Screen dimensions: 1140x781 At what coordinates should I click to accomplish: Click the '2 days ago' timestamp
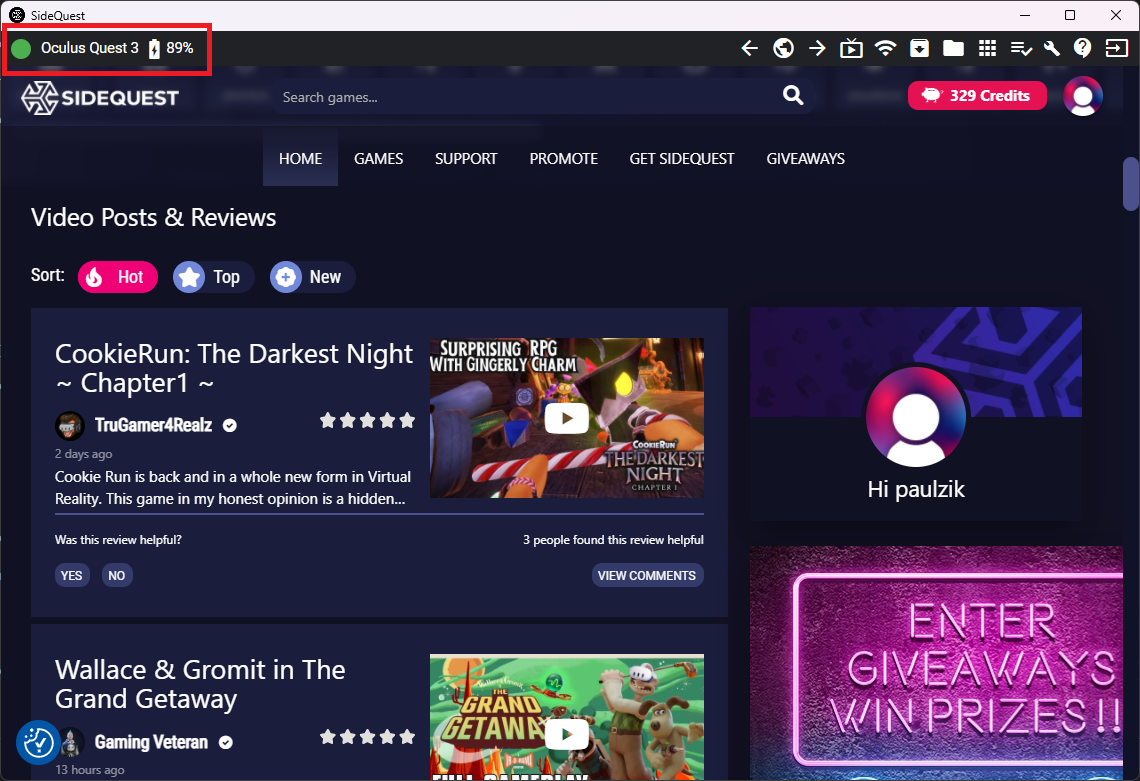tap(84, 454)
